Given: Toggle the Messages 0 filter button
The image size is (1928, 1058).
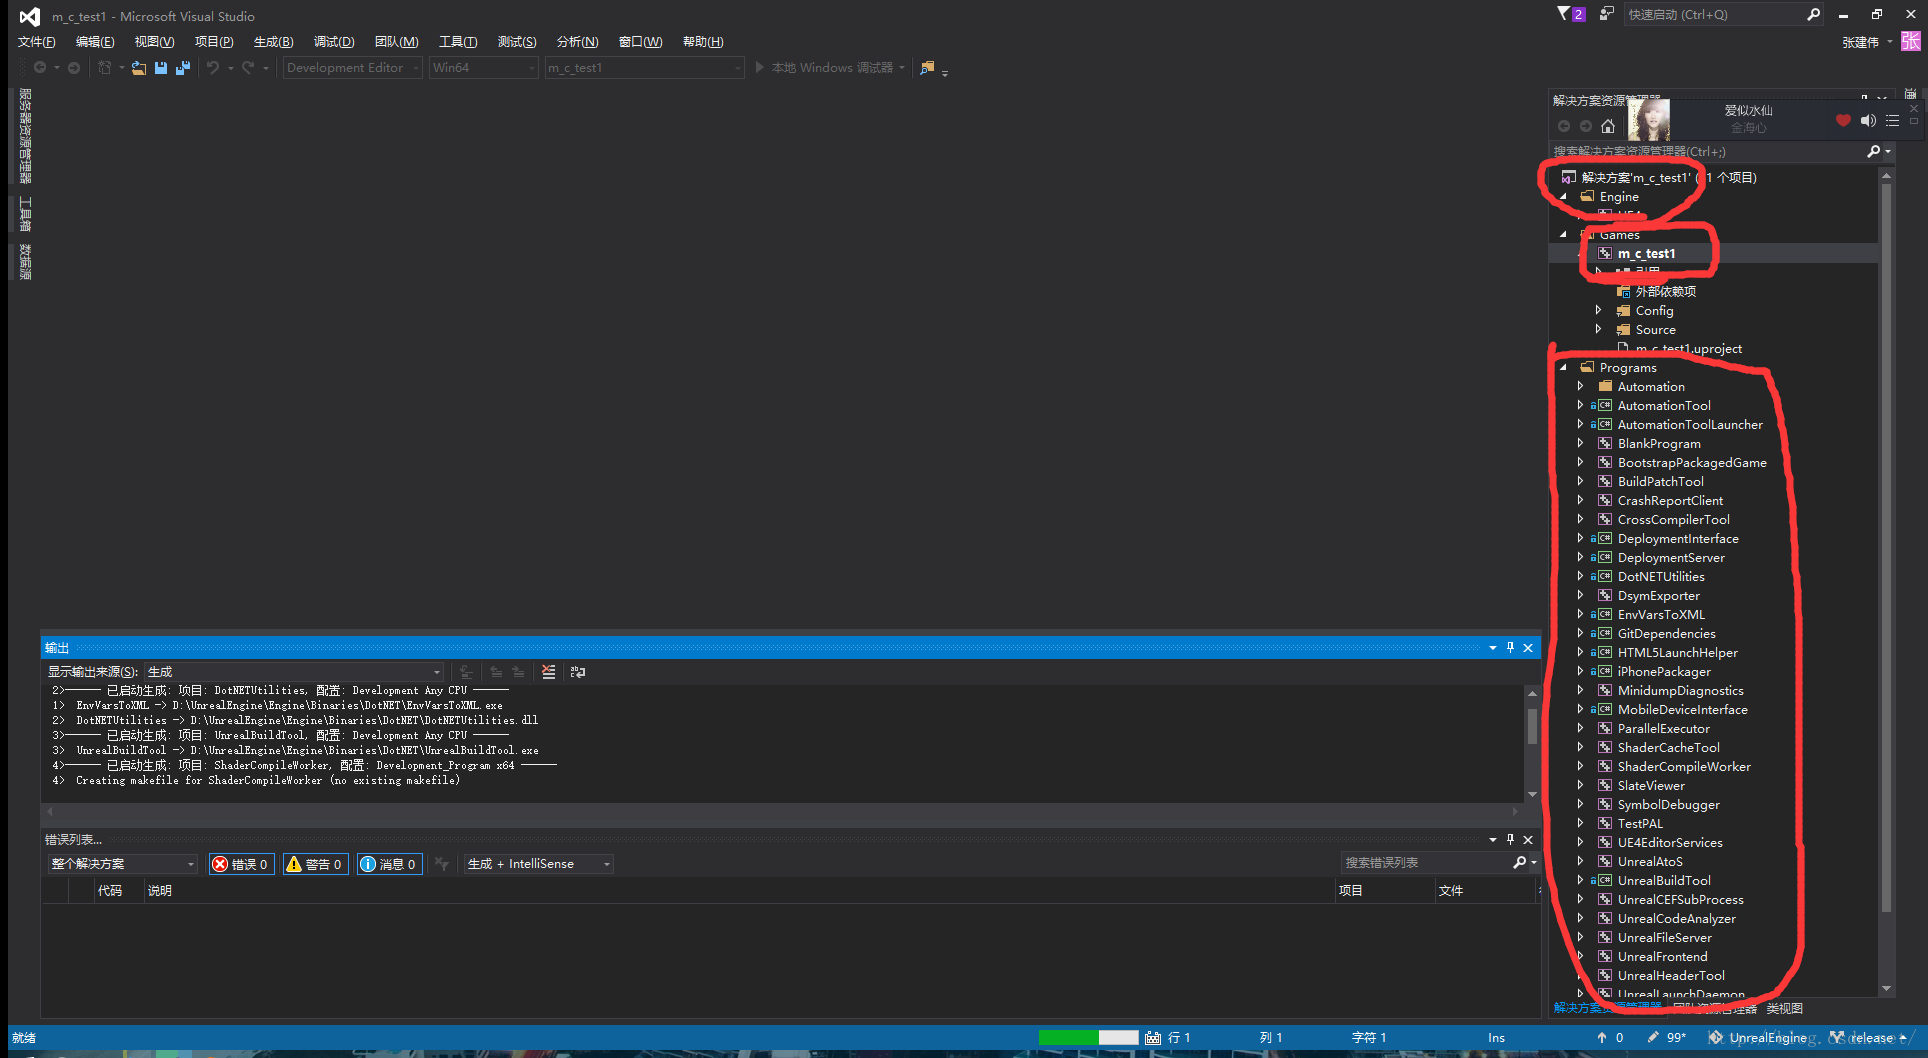Looking at the screenshot, I should 389,864.
